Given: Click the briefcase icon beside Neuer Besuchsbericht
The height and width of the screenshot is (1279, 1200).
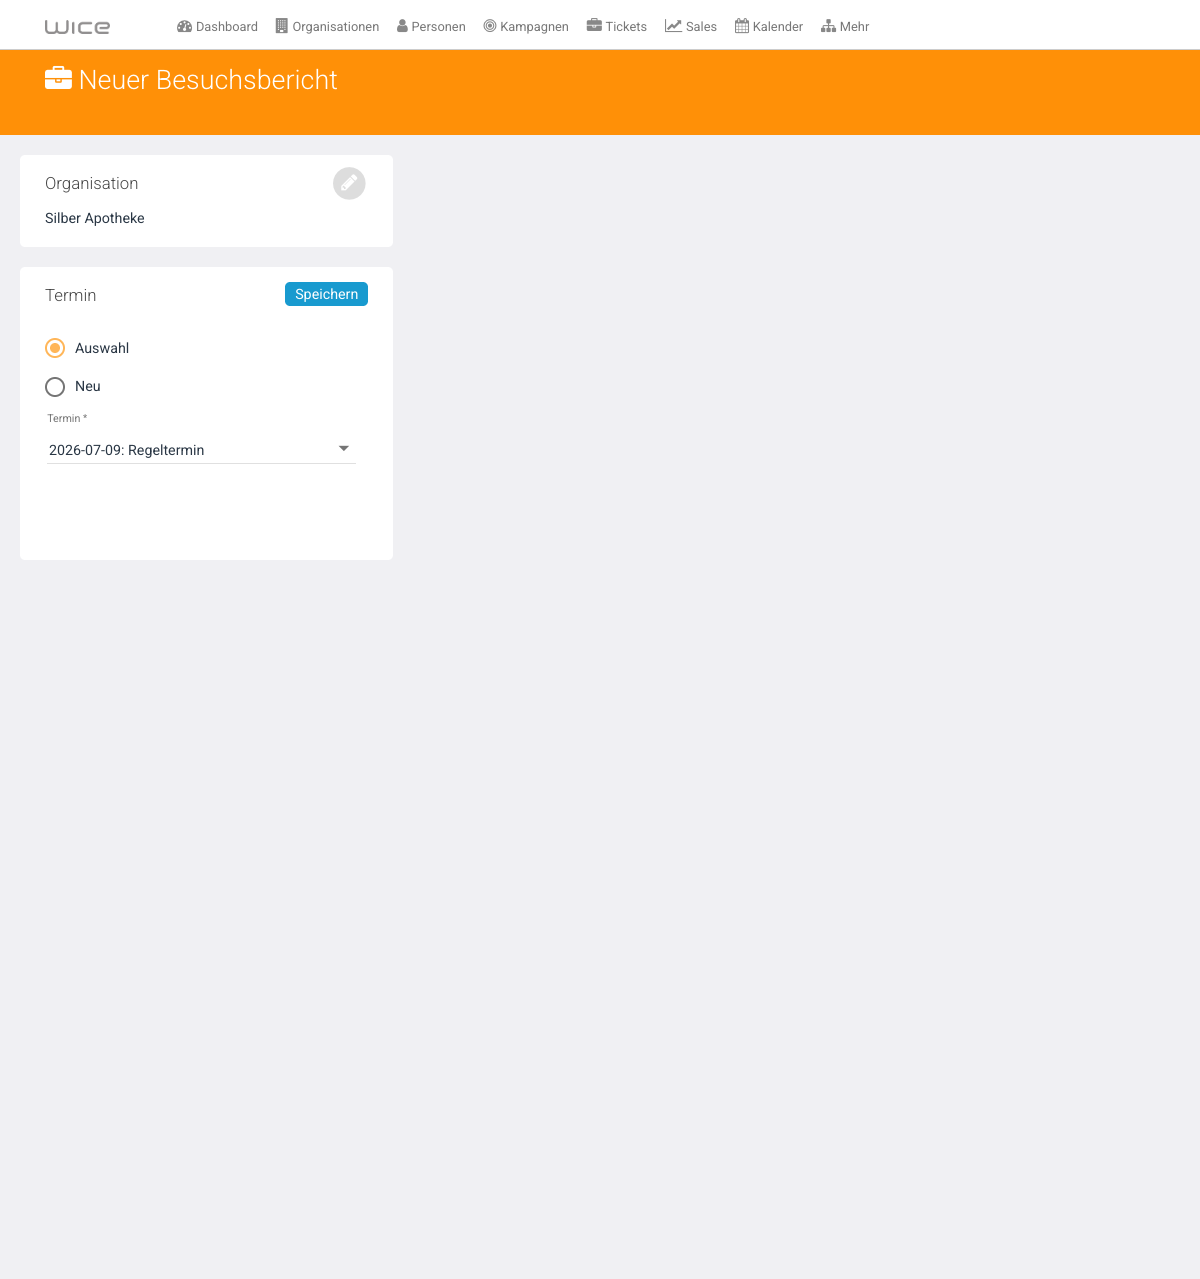Looking at the screenshot, I should (58, 78).
